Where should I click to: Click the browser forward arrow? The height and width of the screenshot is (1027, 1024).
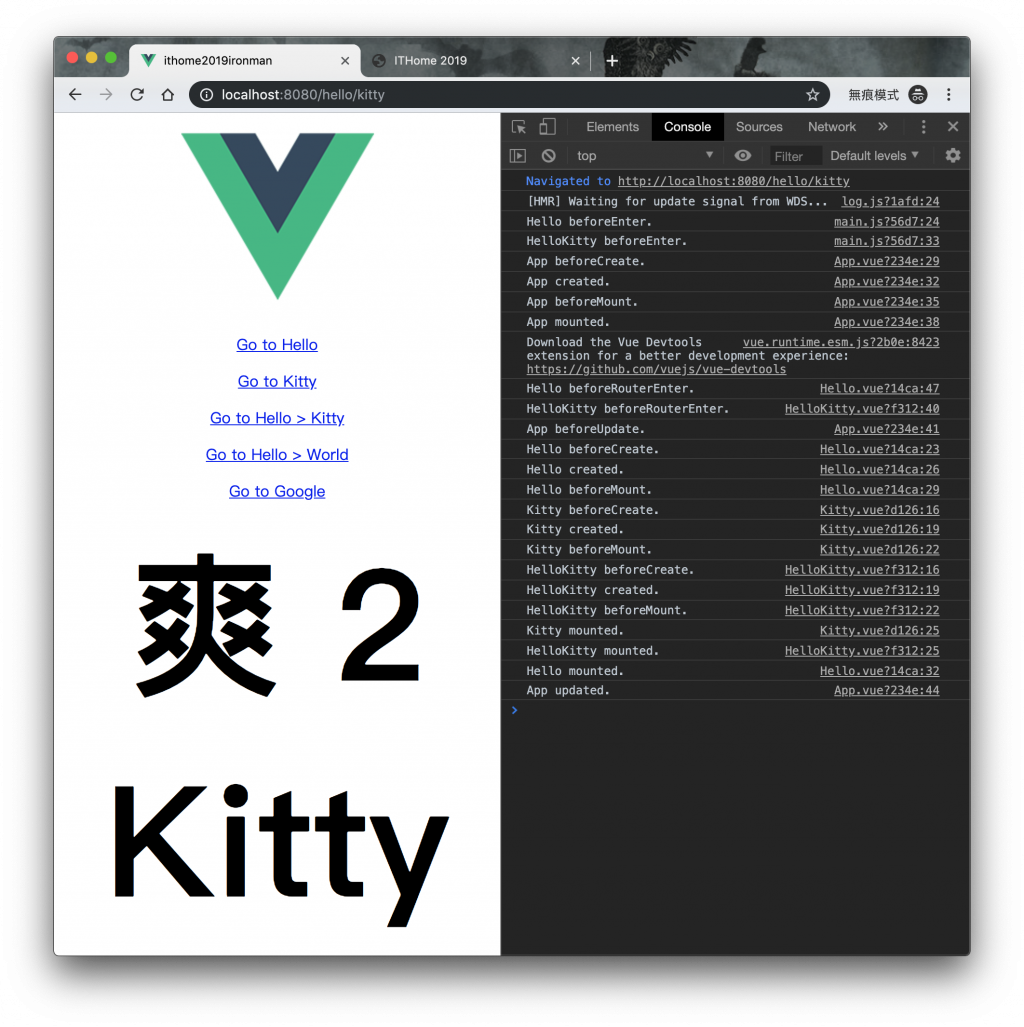(106, 94)
